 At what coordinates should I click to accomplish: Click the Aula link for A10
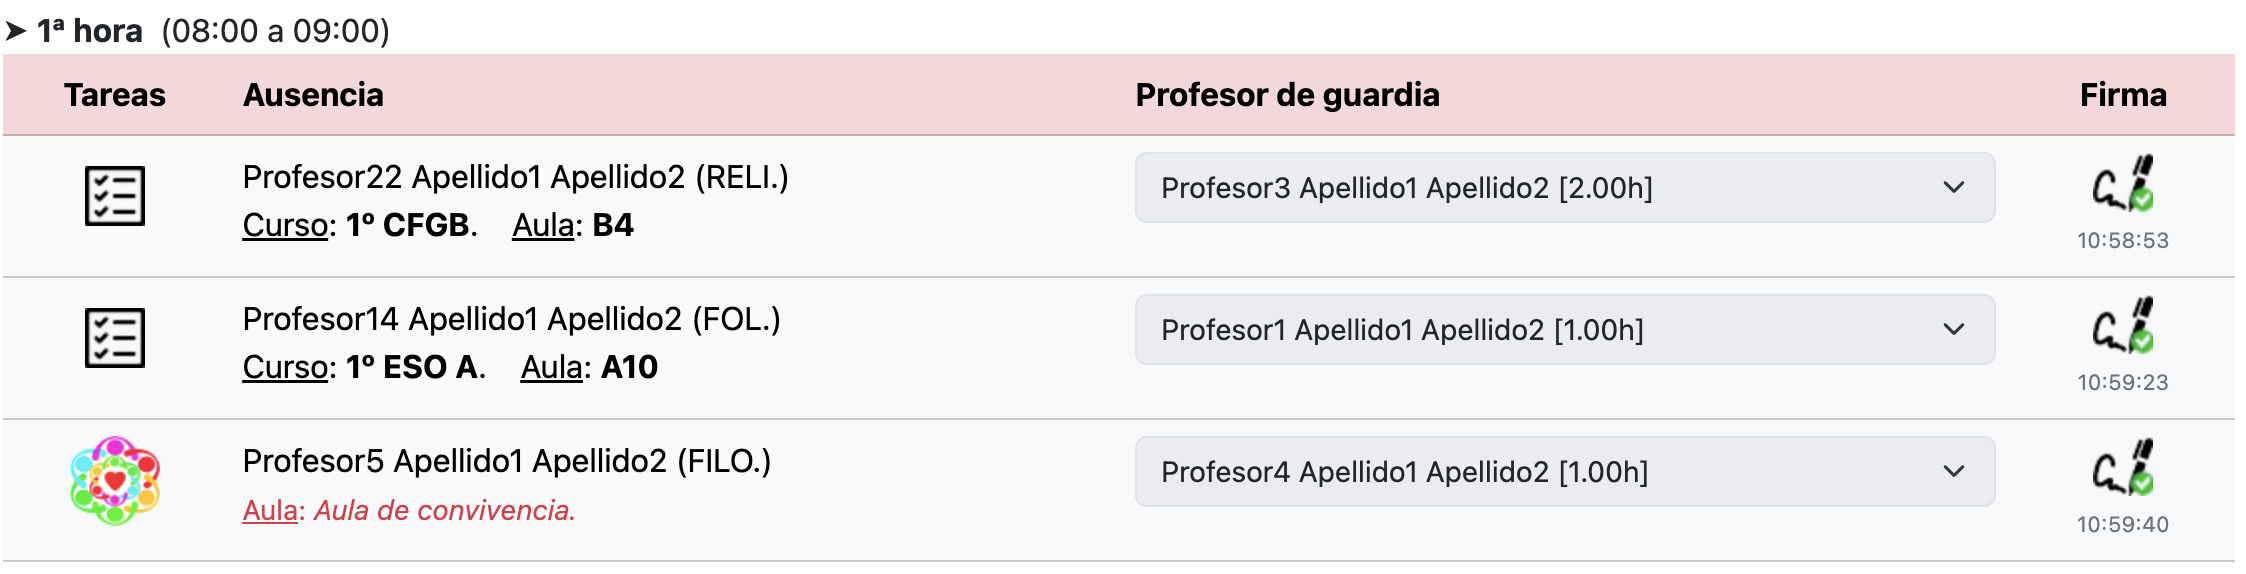(x=551, y=367)
